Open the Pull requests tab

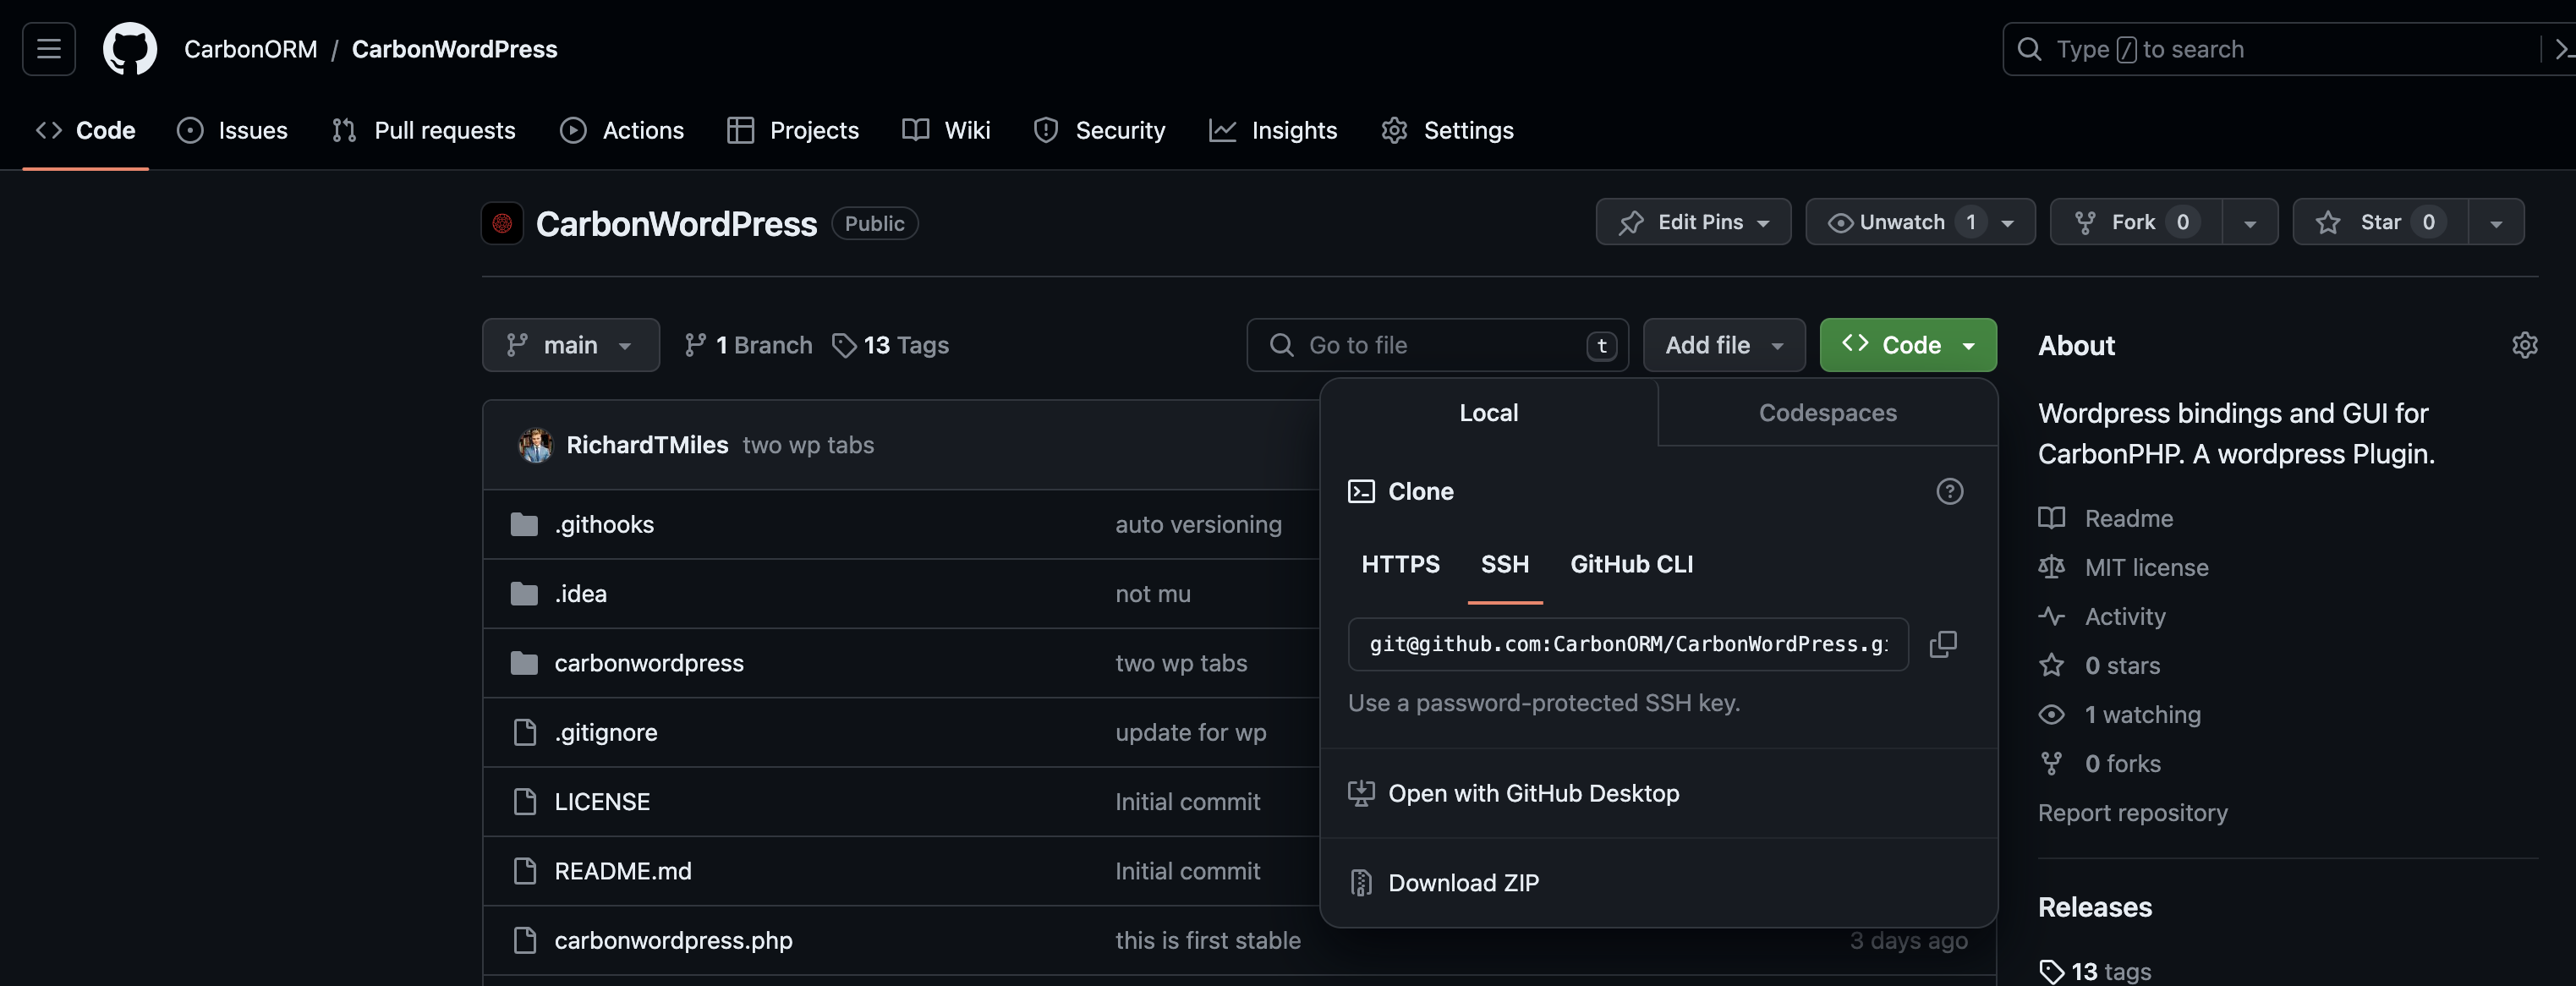(423, 130)
